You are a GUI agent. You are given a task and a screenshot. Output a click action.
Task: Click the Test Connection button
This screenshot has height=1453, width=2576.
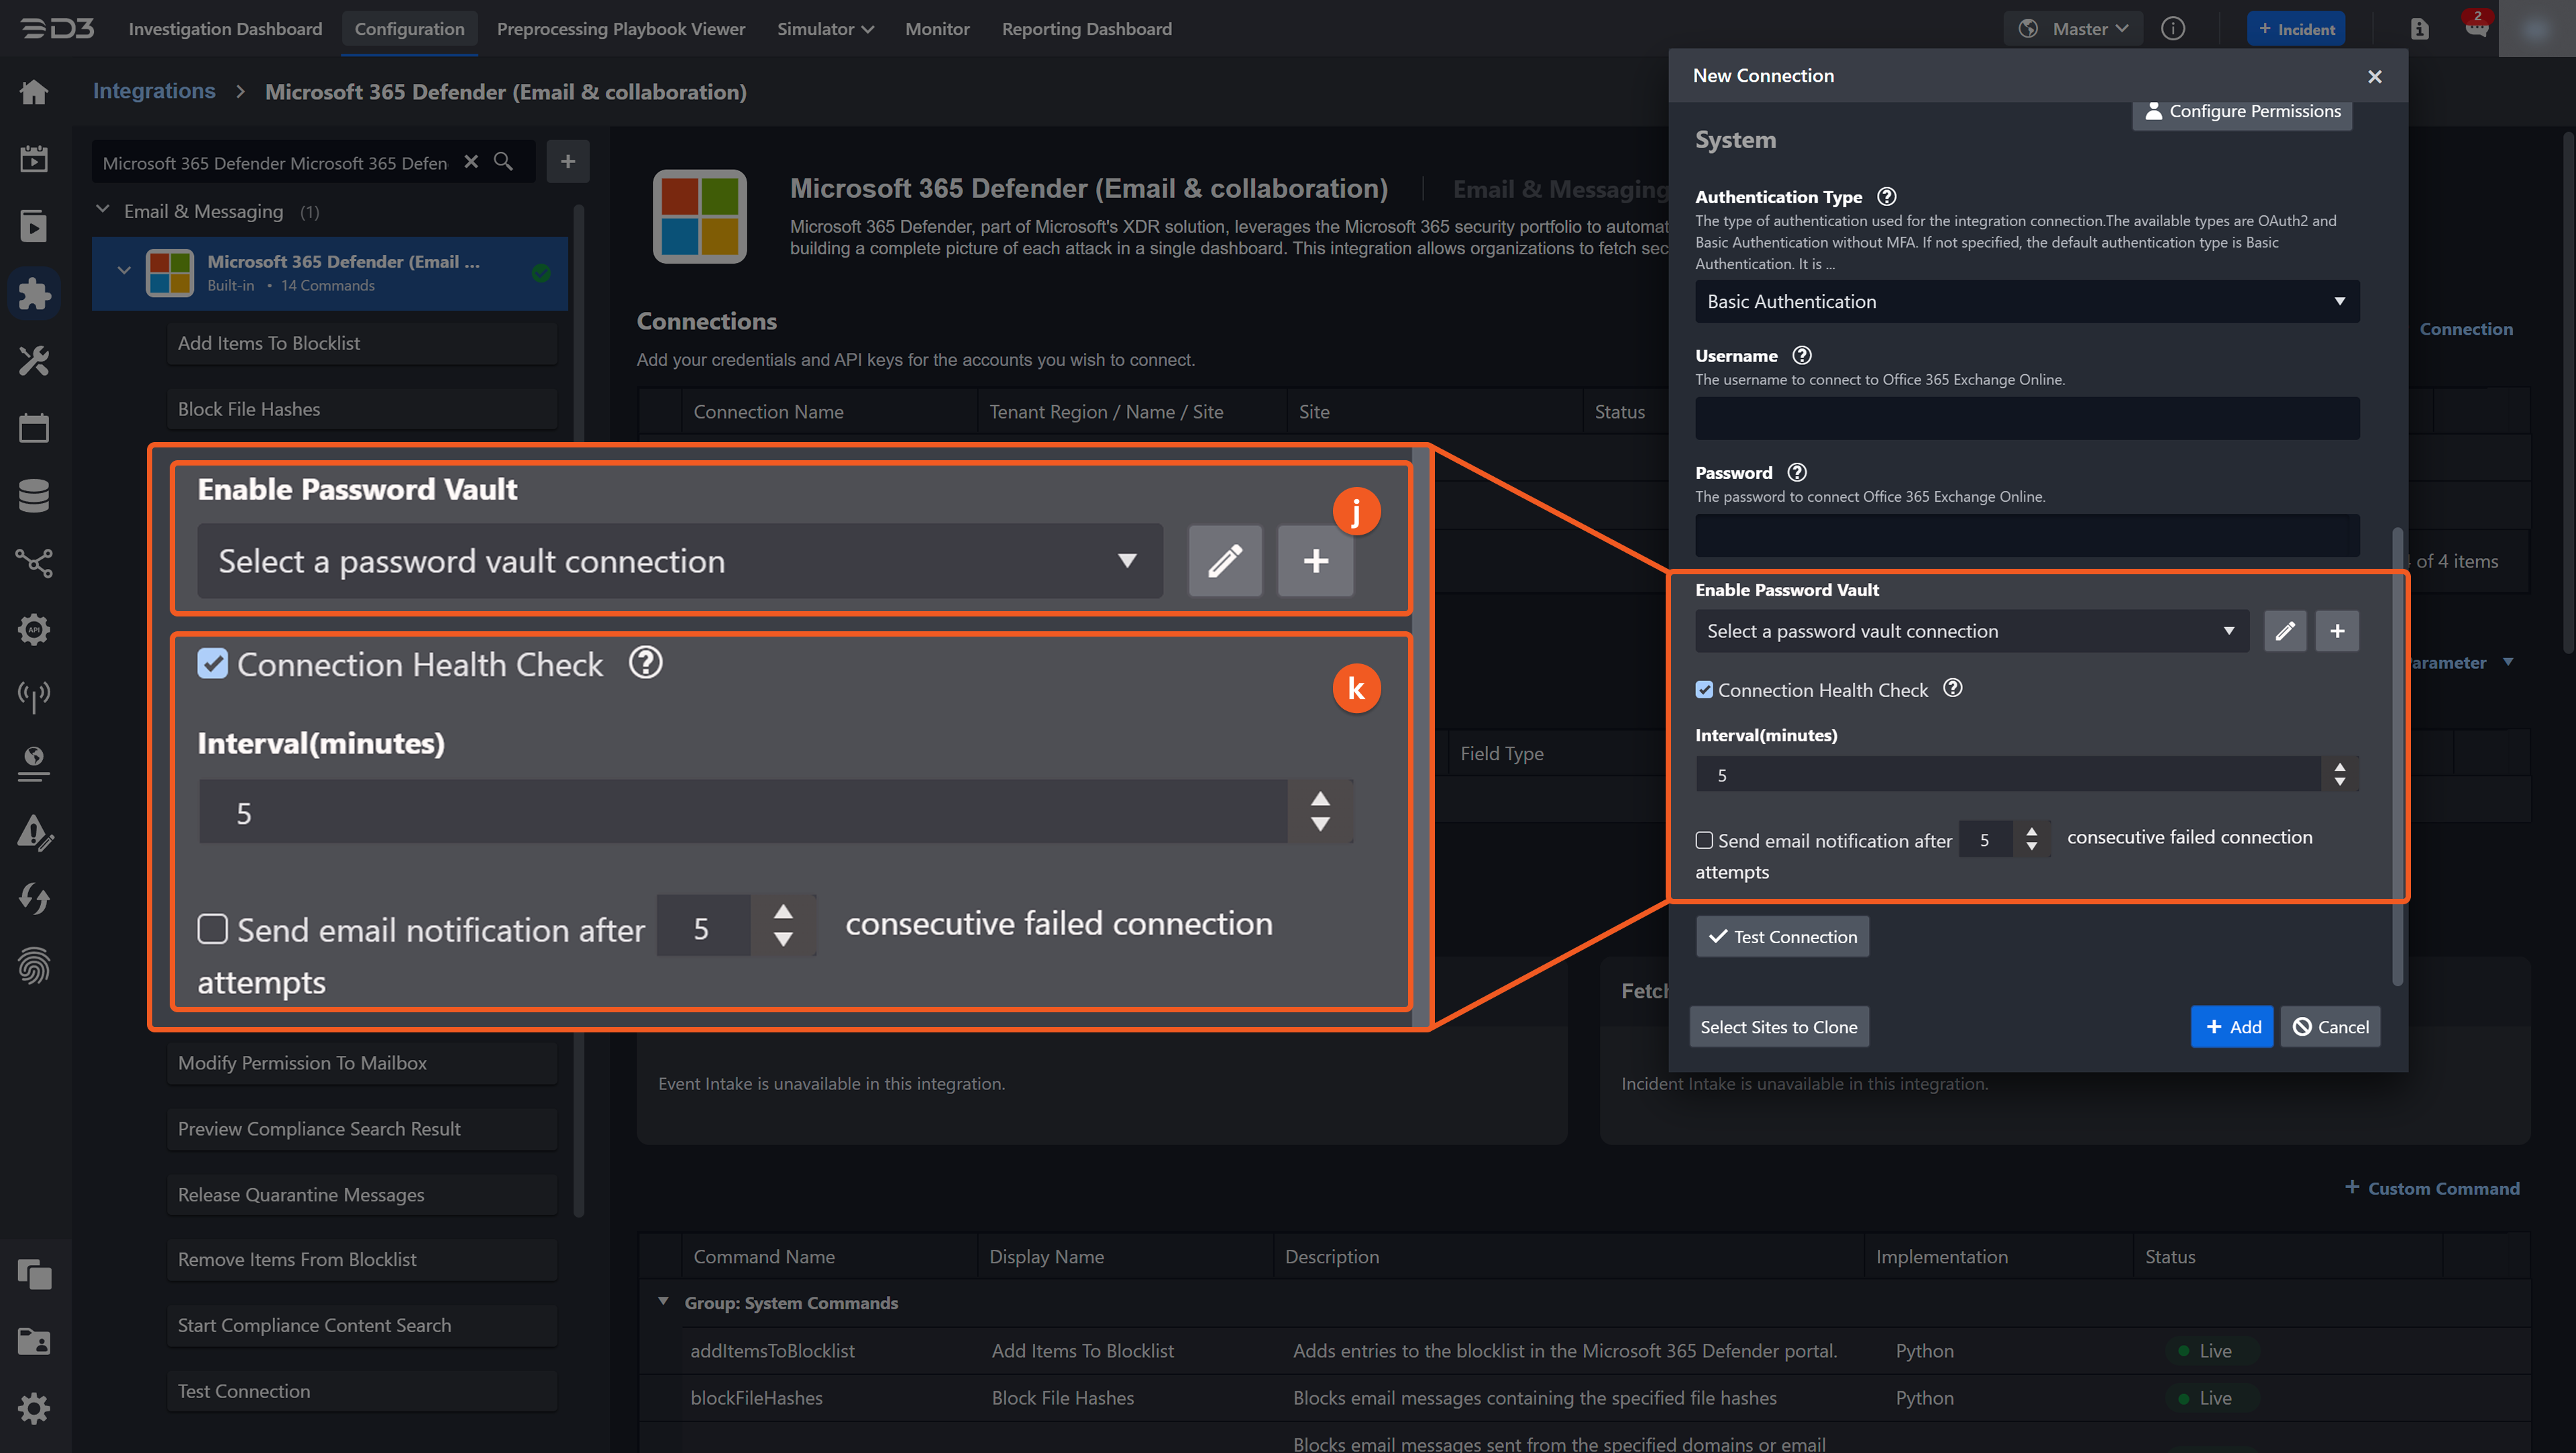coord(1782,937)
